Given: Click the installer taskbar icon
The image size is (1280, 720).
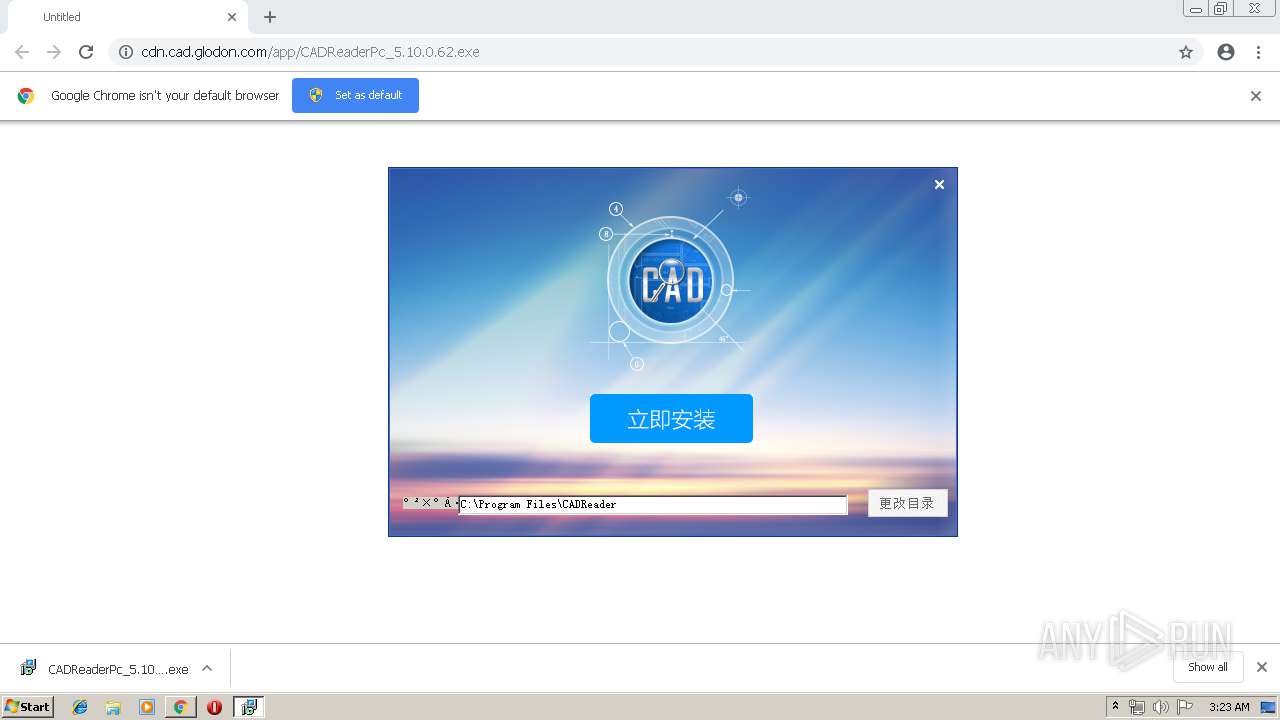Looking at the screenshot, I should click(x=249, y=707).
